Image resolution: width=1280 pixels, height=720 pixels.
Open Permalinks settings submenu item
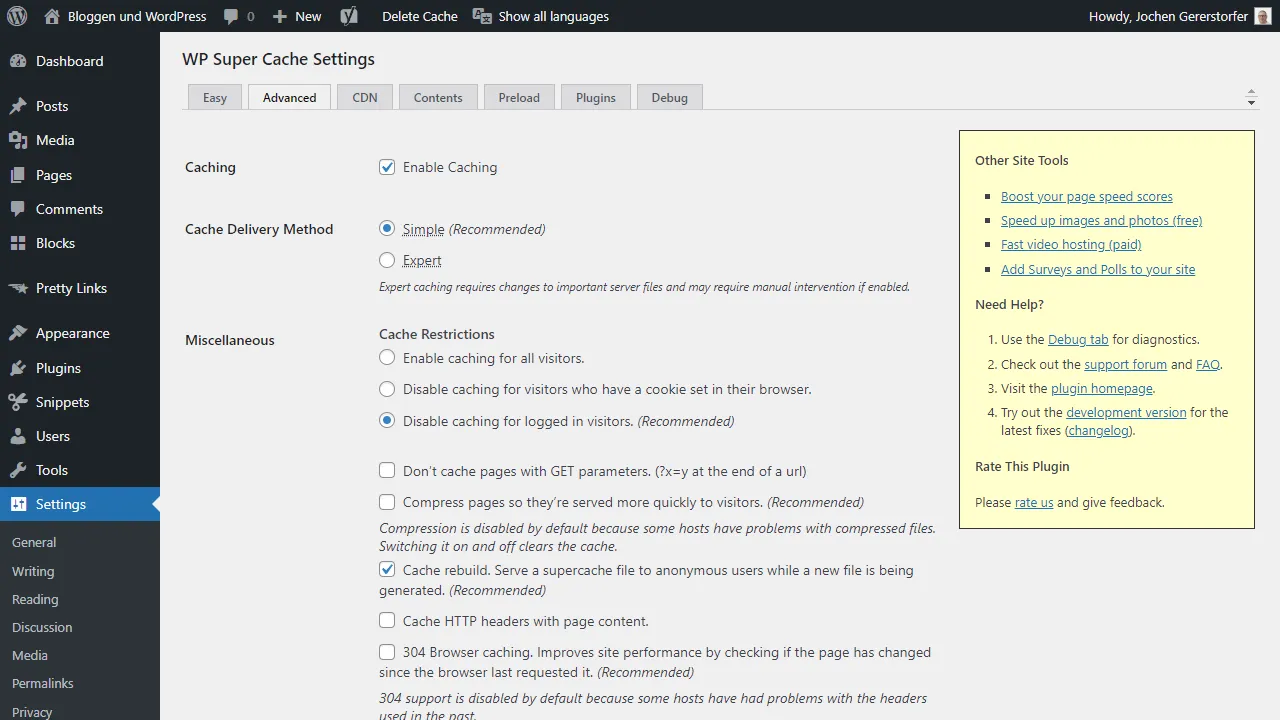43,683
